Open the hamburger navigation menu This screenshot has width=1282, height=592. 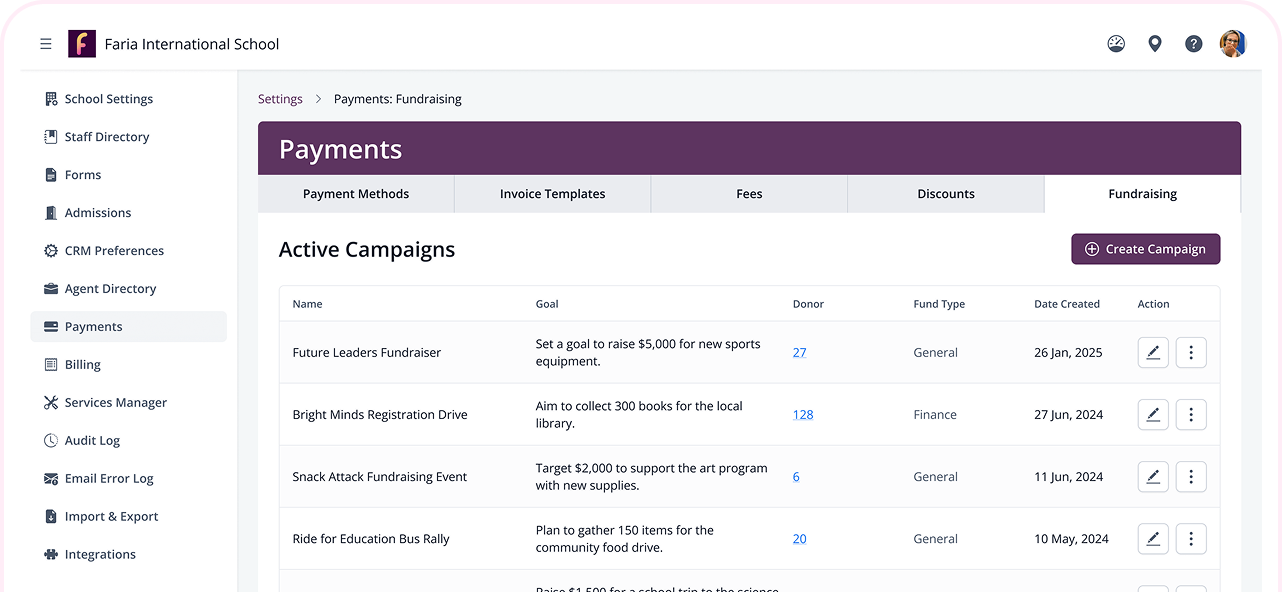point(46,44)
